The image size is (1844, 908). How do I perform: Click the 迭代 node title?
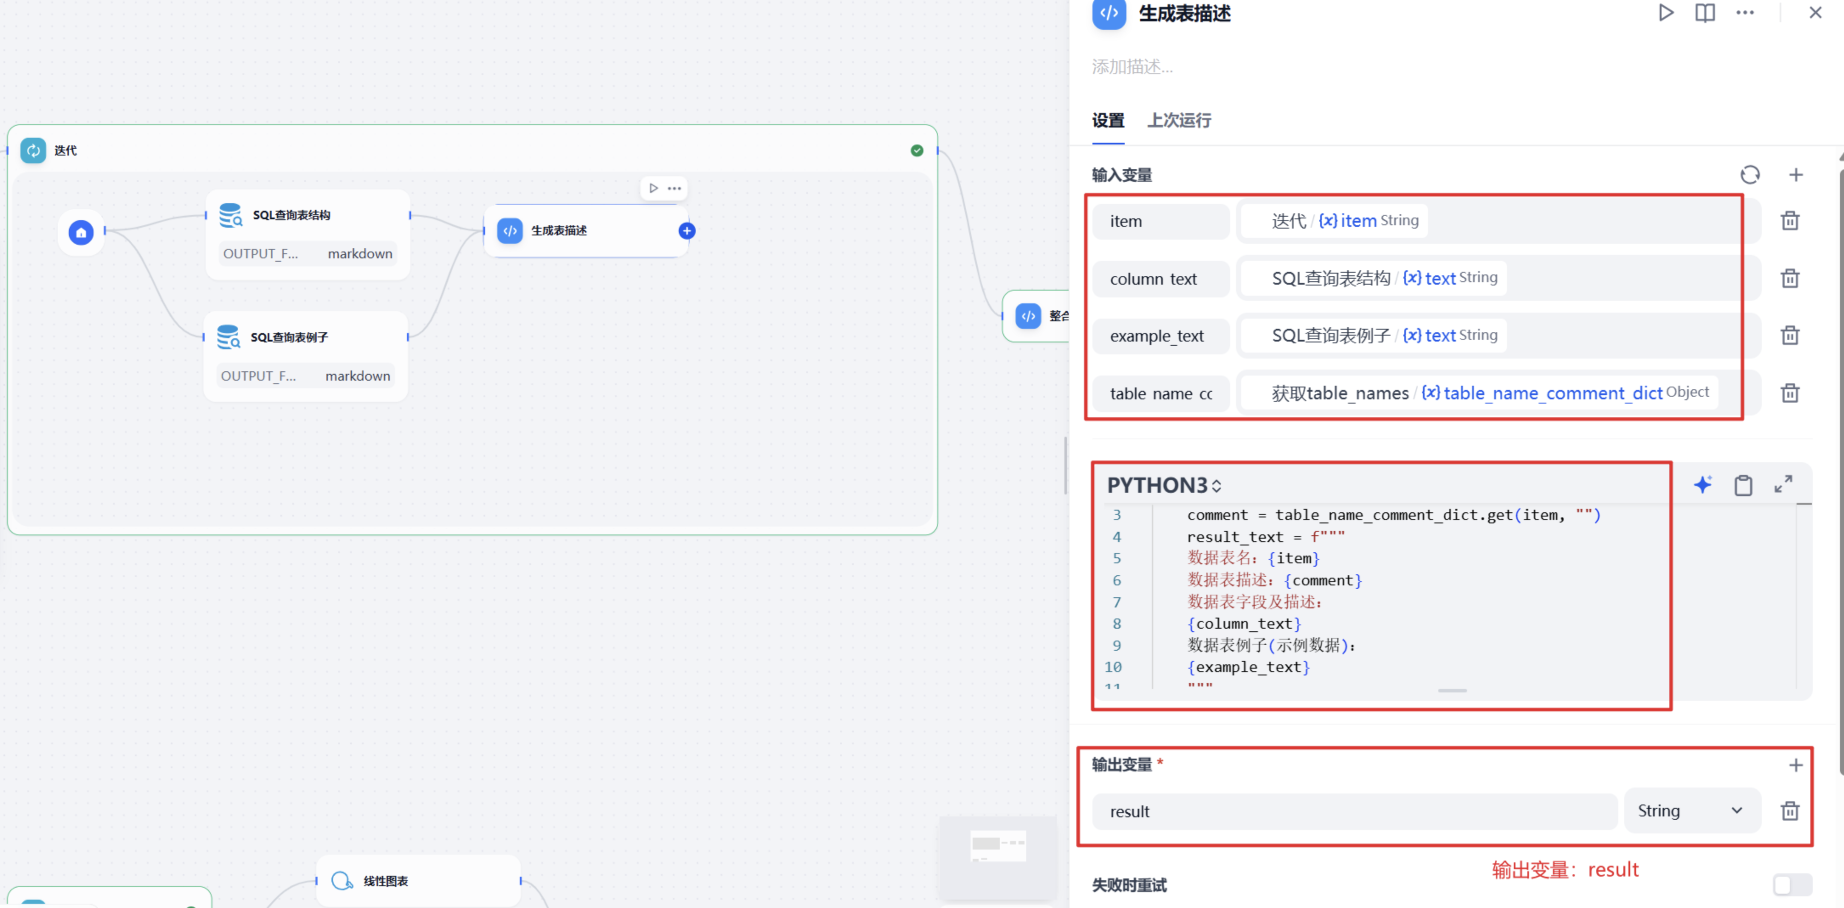(x=65, y=150)
